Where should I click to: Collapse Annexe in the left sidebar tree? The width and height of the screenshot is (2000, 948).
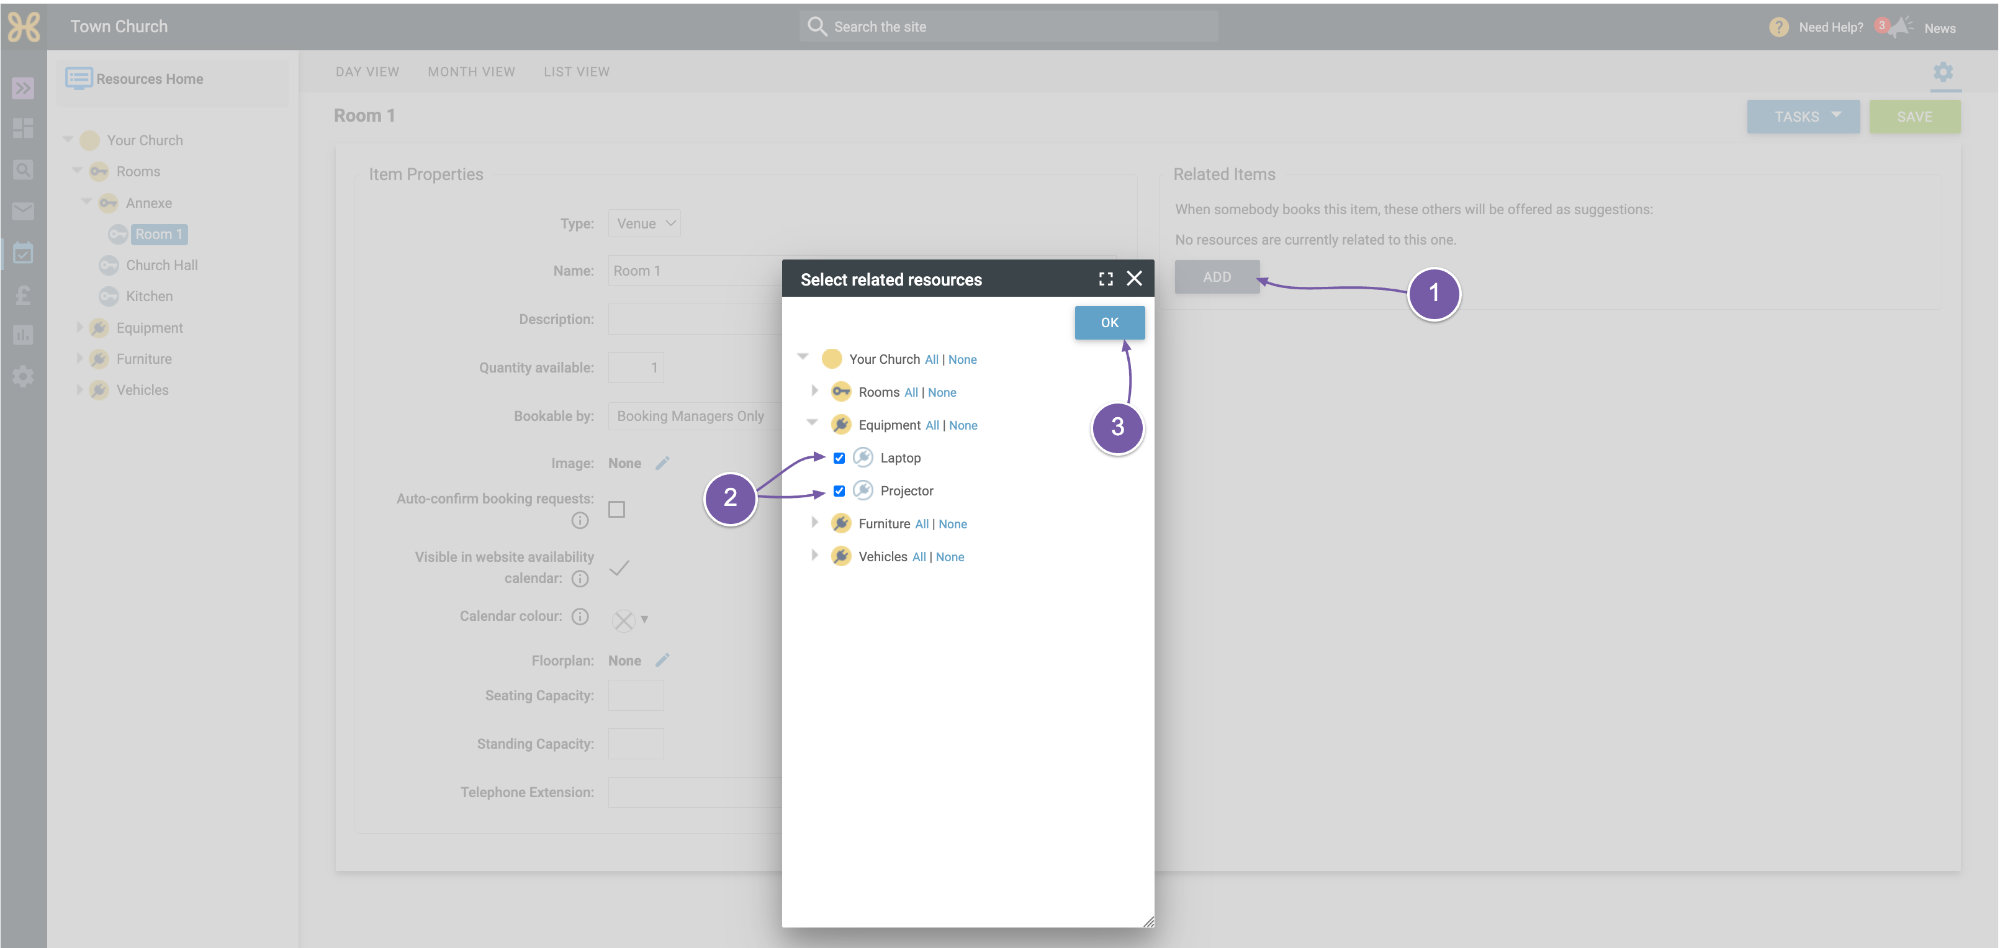[87, 201]
